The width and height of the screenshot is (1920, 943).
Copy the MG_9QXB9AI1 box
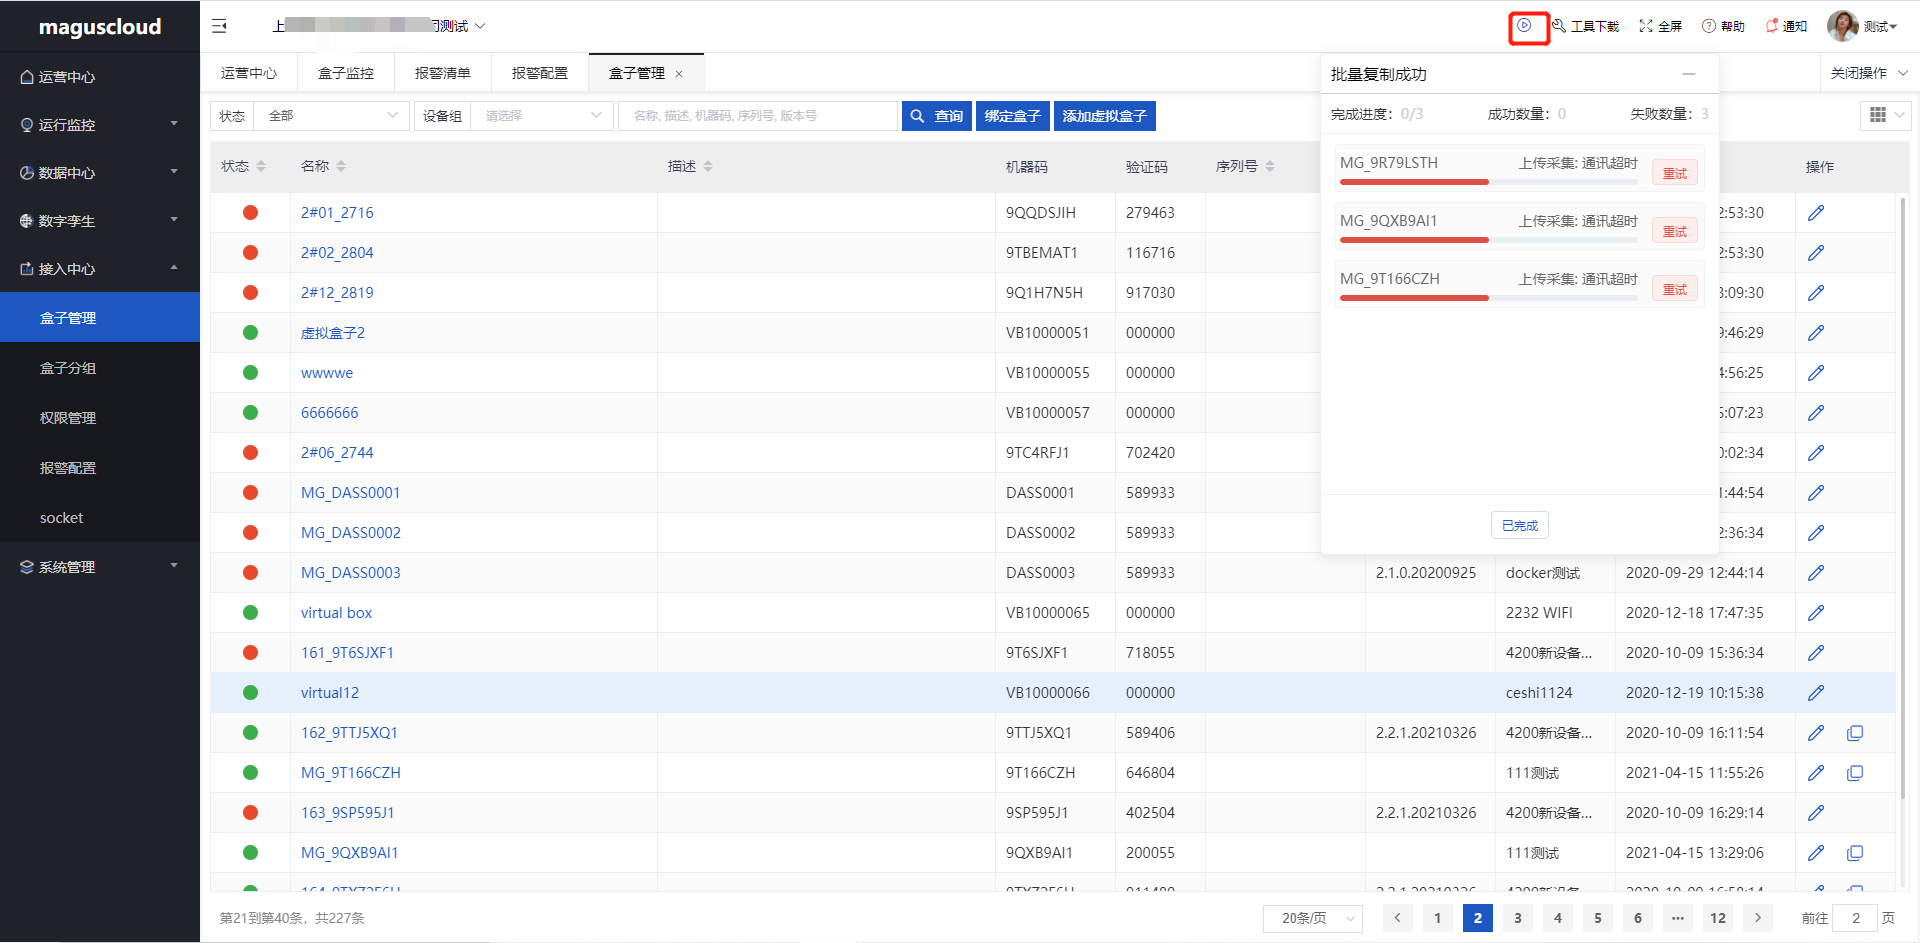tap(1855, 853)
